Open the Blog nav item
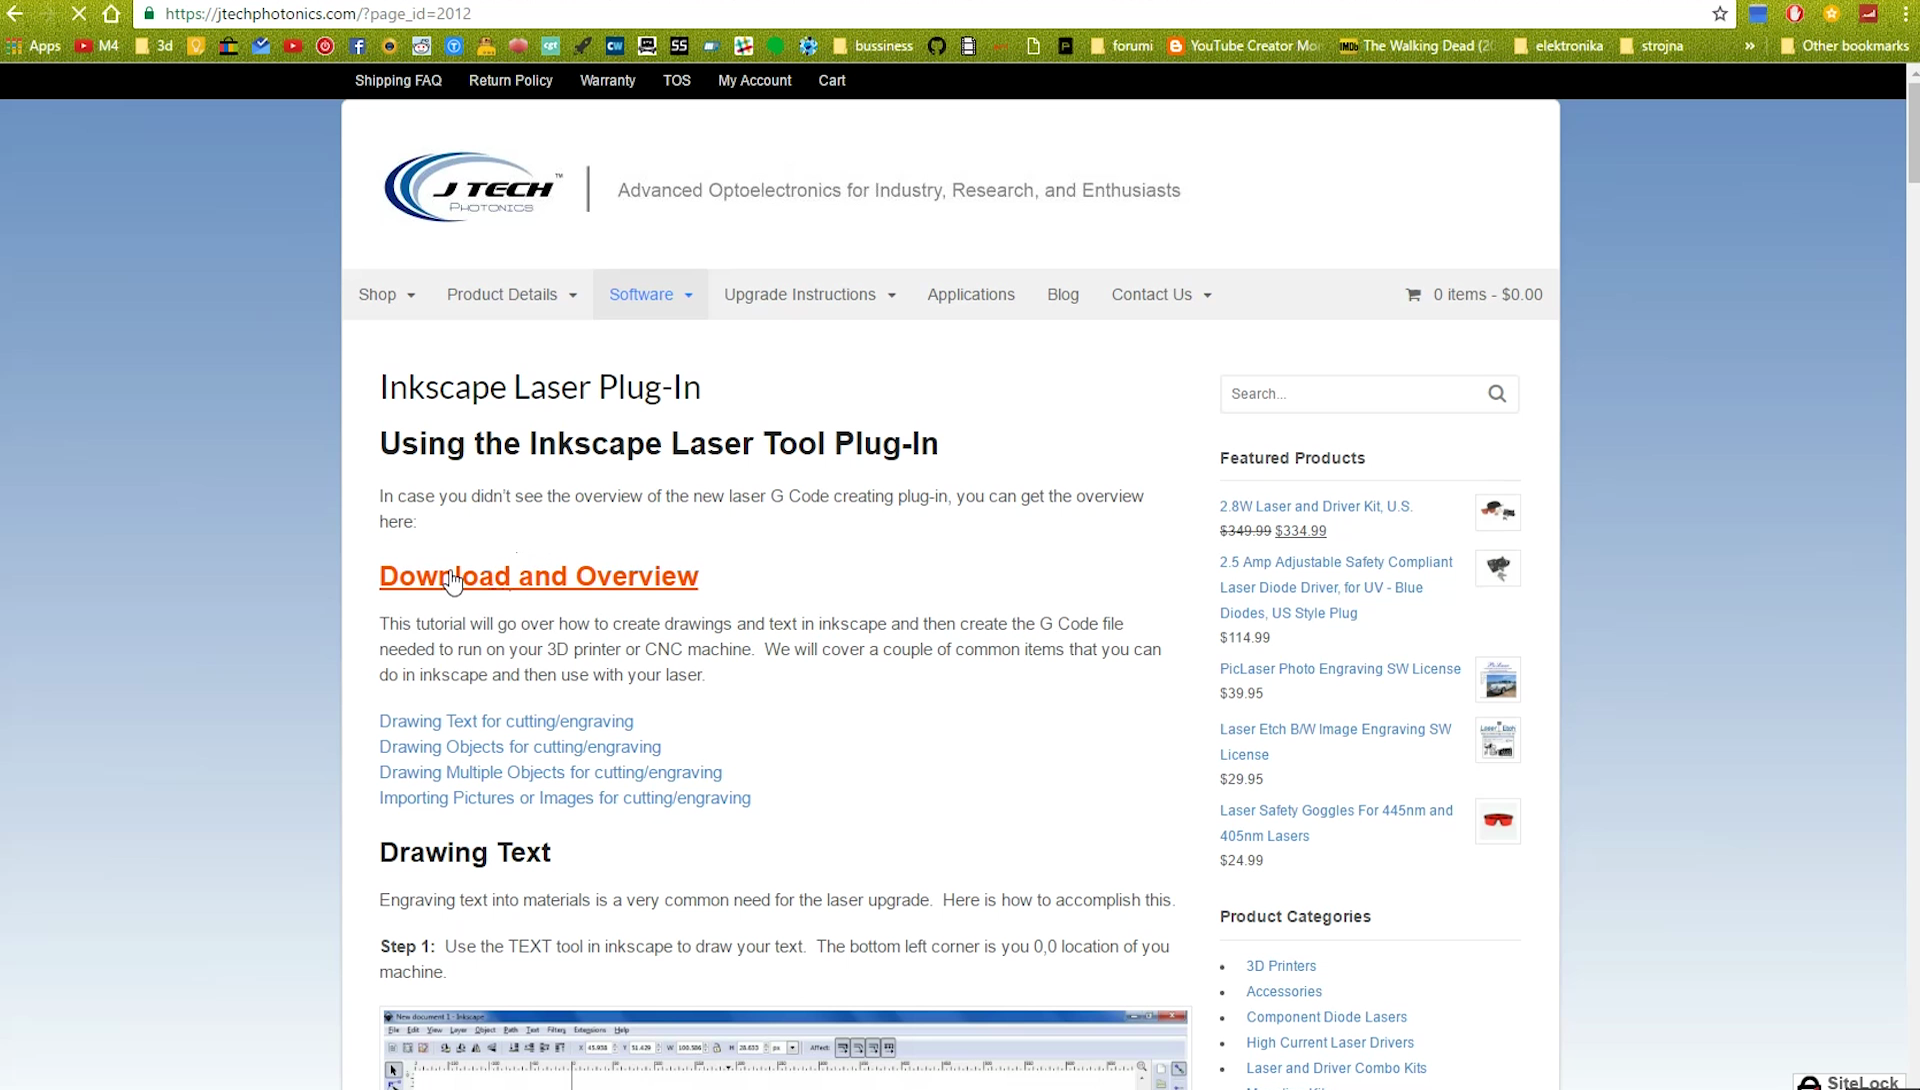Viewport: 1920px width, 1090px height. click(x=1063, y=295)
